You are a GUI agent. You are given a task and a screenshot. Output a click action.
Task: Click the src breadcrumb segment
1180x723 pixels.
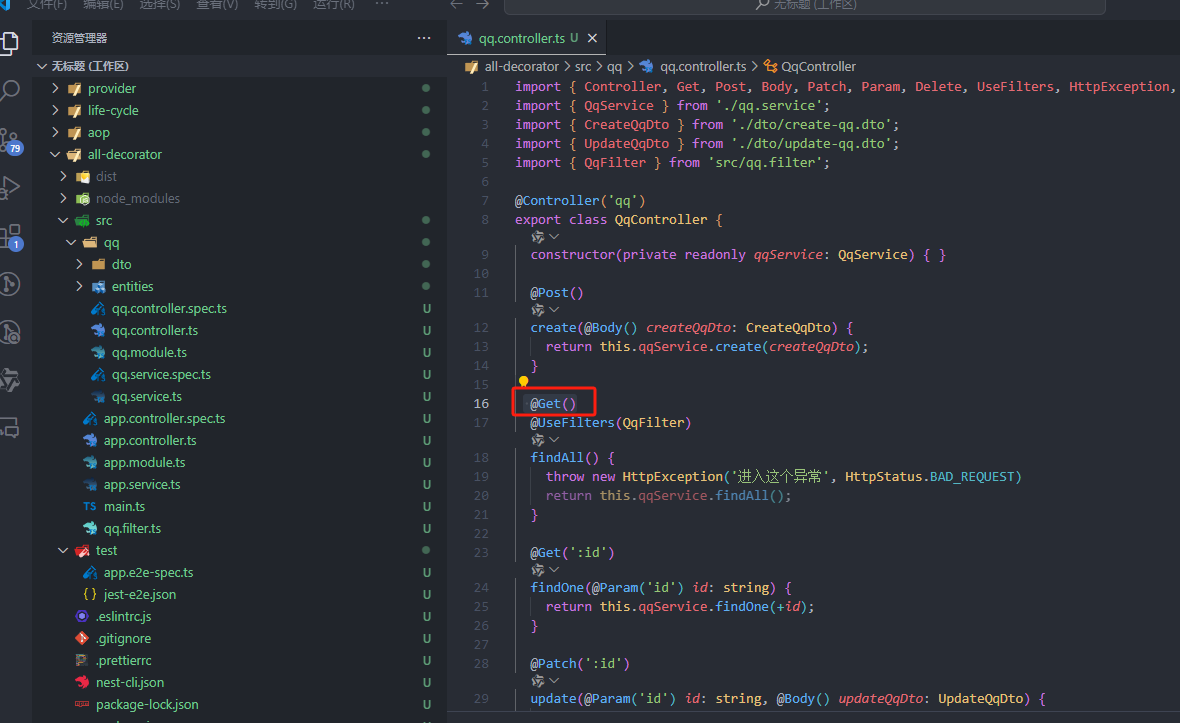582,66
